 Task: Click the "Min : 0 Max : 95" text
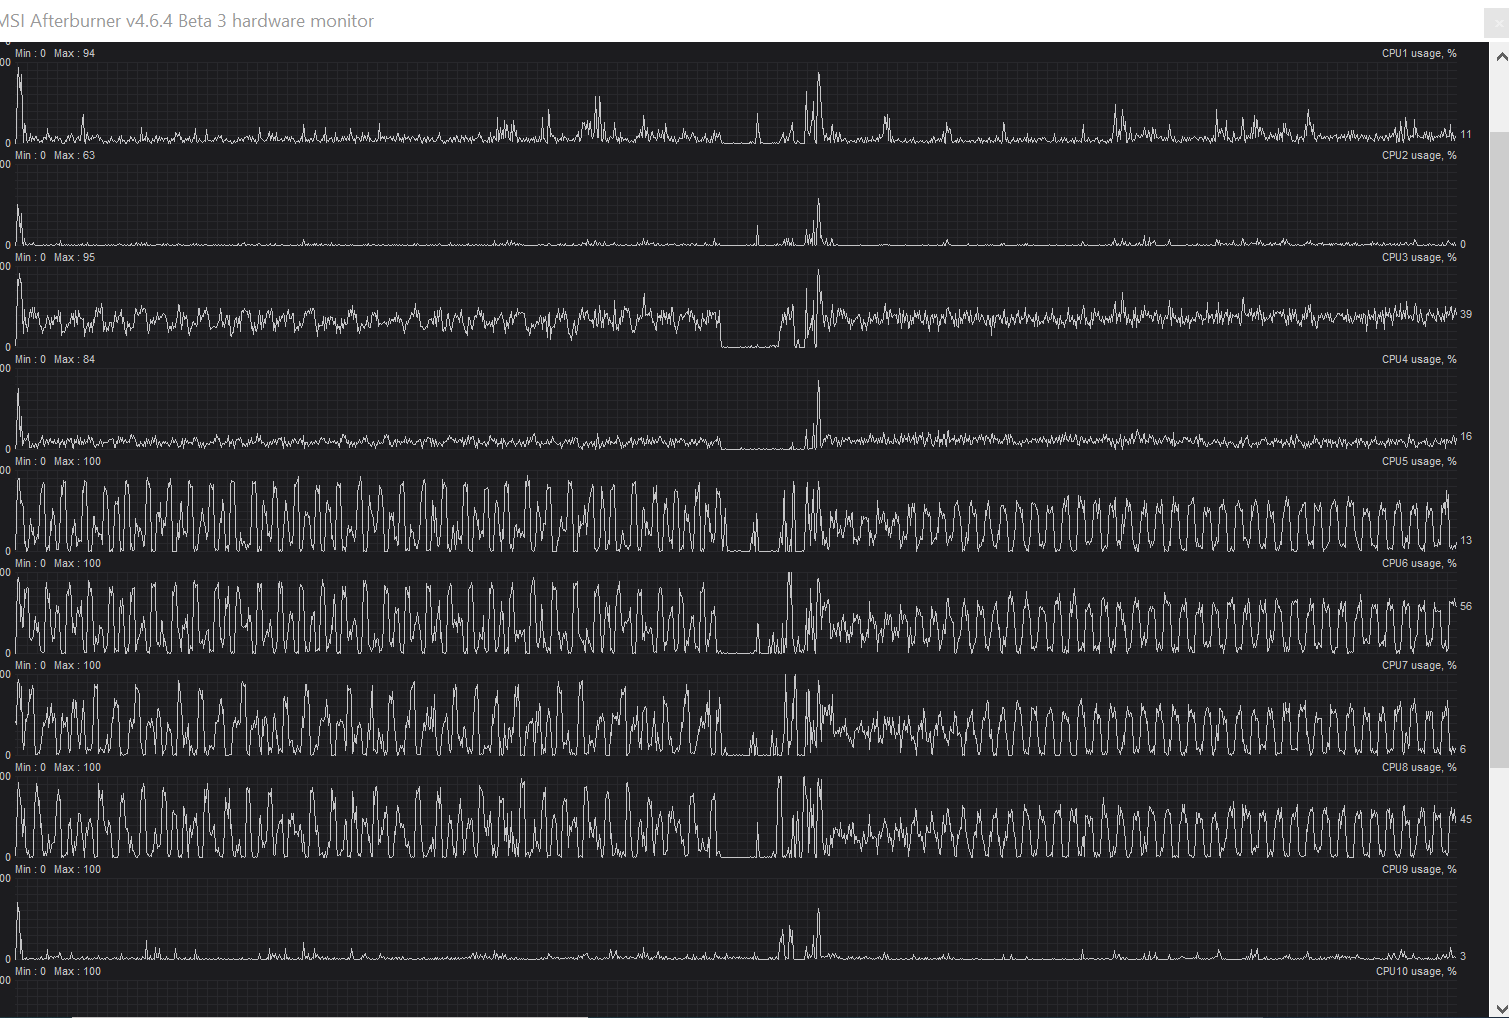[55, 258]
